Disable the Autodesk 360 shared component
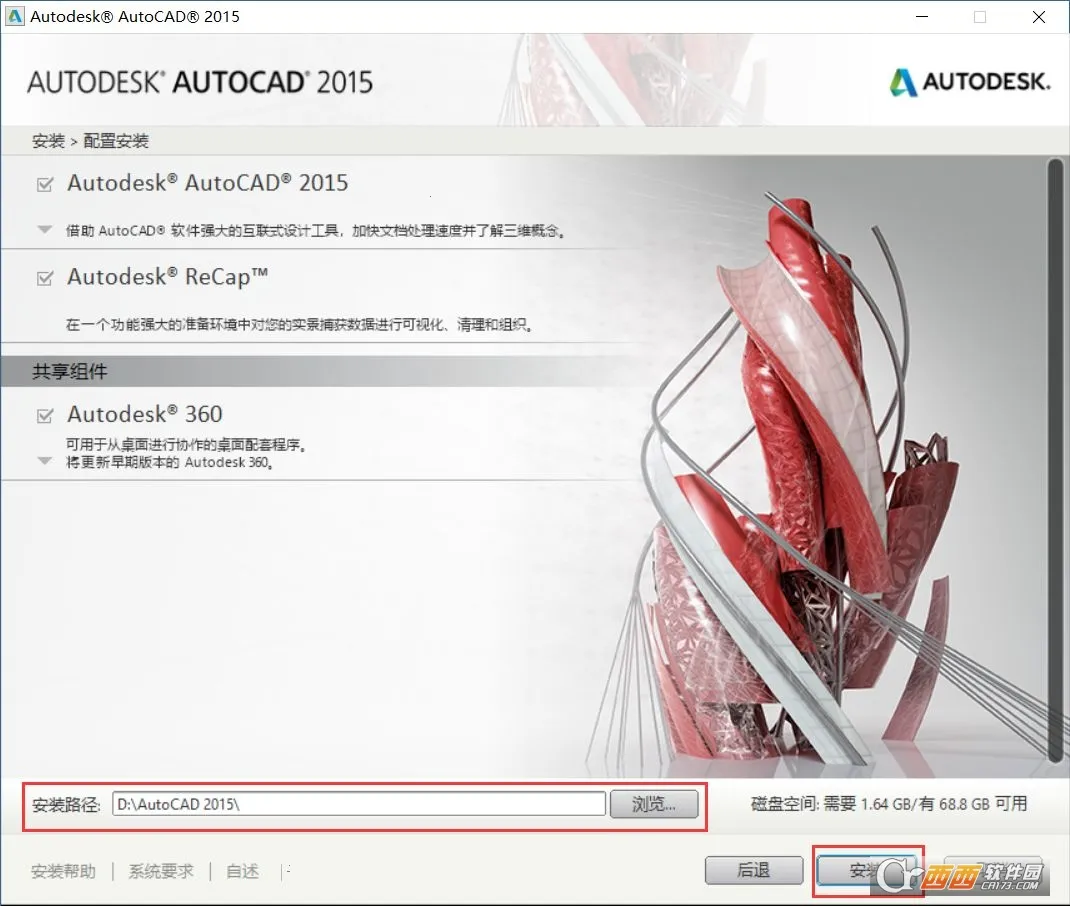 click(x=44, y=413)
